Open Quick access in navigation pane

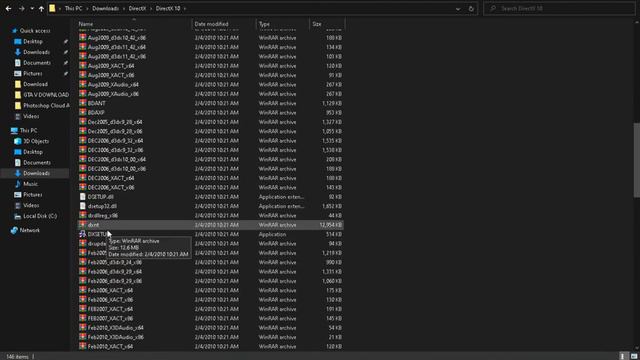(35, 31)
